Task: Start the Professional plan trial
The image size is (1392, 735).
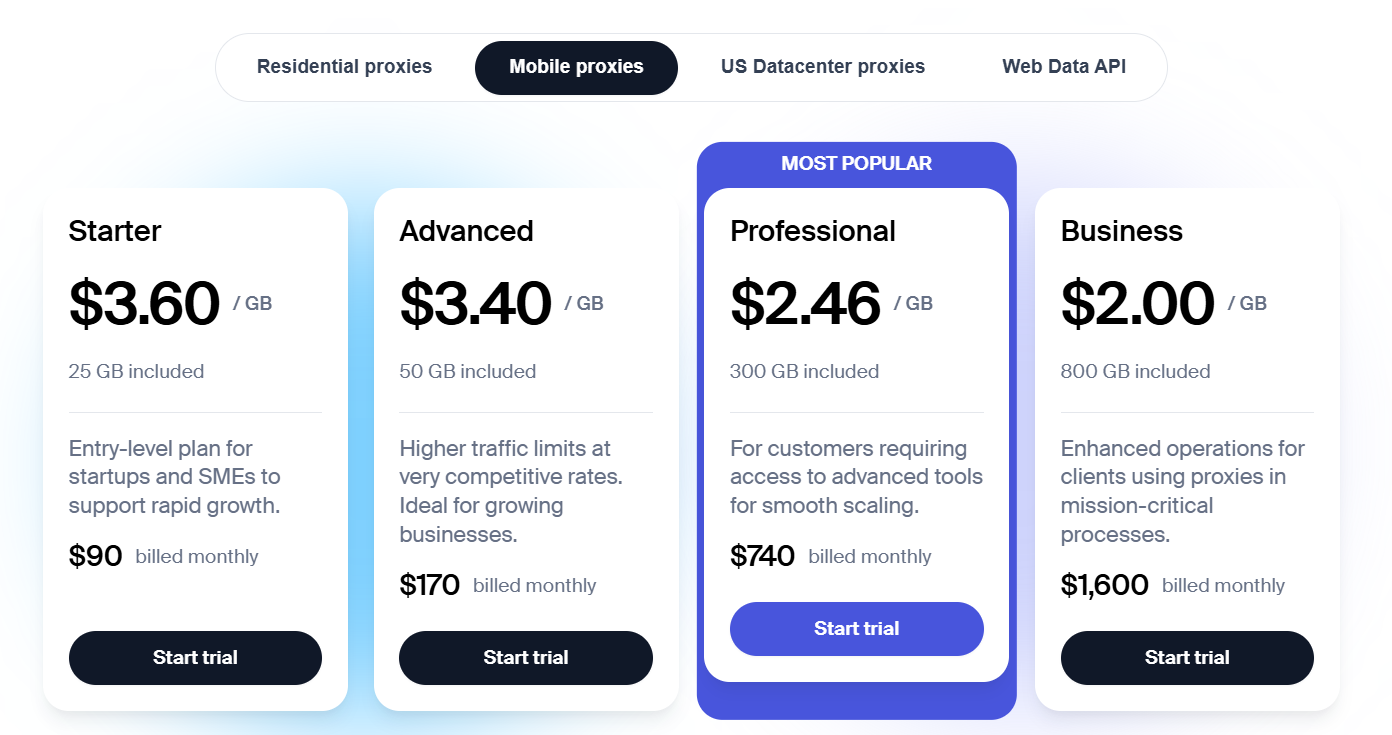Action: click(856, 628)
